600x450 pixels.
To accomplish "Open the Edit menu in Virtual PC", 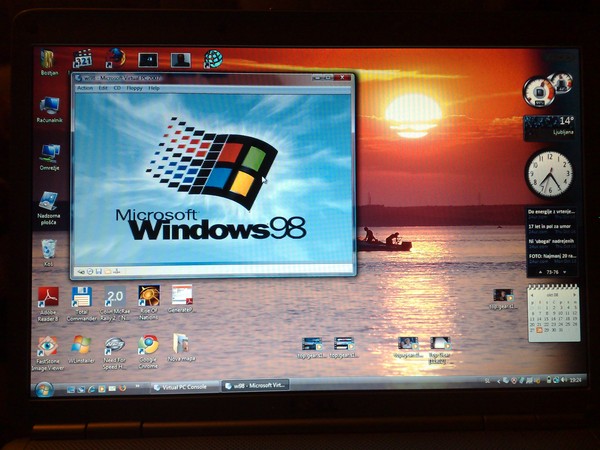I will [x=103, y=88].
